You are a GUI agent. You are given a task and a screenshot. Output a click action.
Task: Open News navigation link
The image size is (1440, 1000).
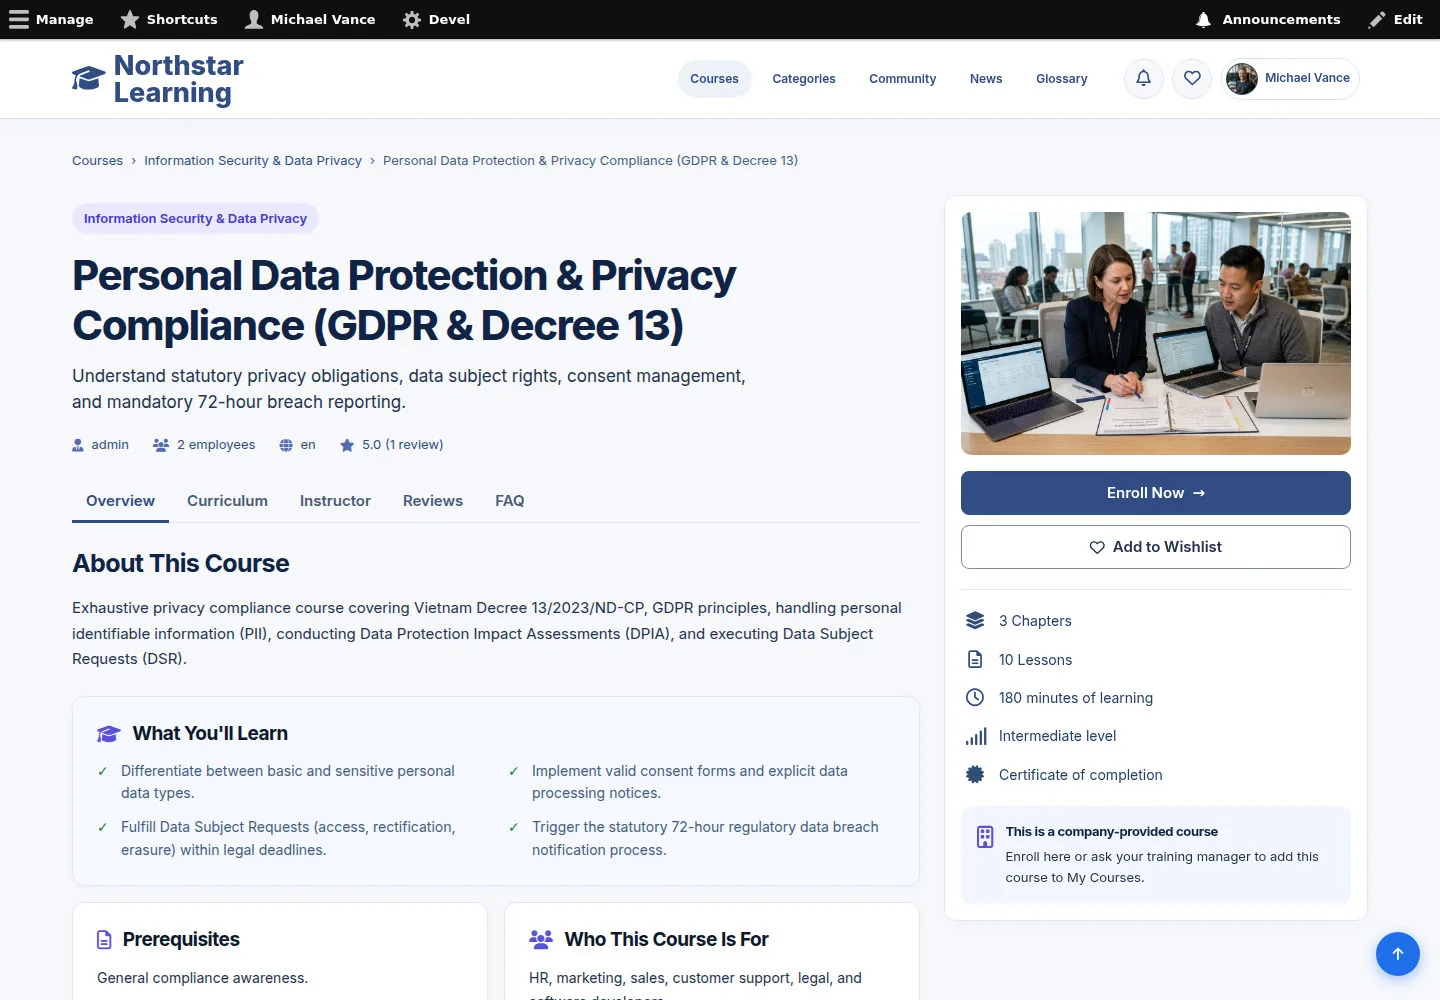pos(986,79)
